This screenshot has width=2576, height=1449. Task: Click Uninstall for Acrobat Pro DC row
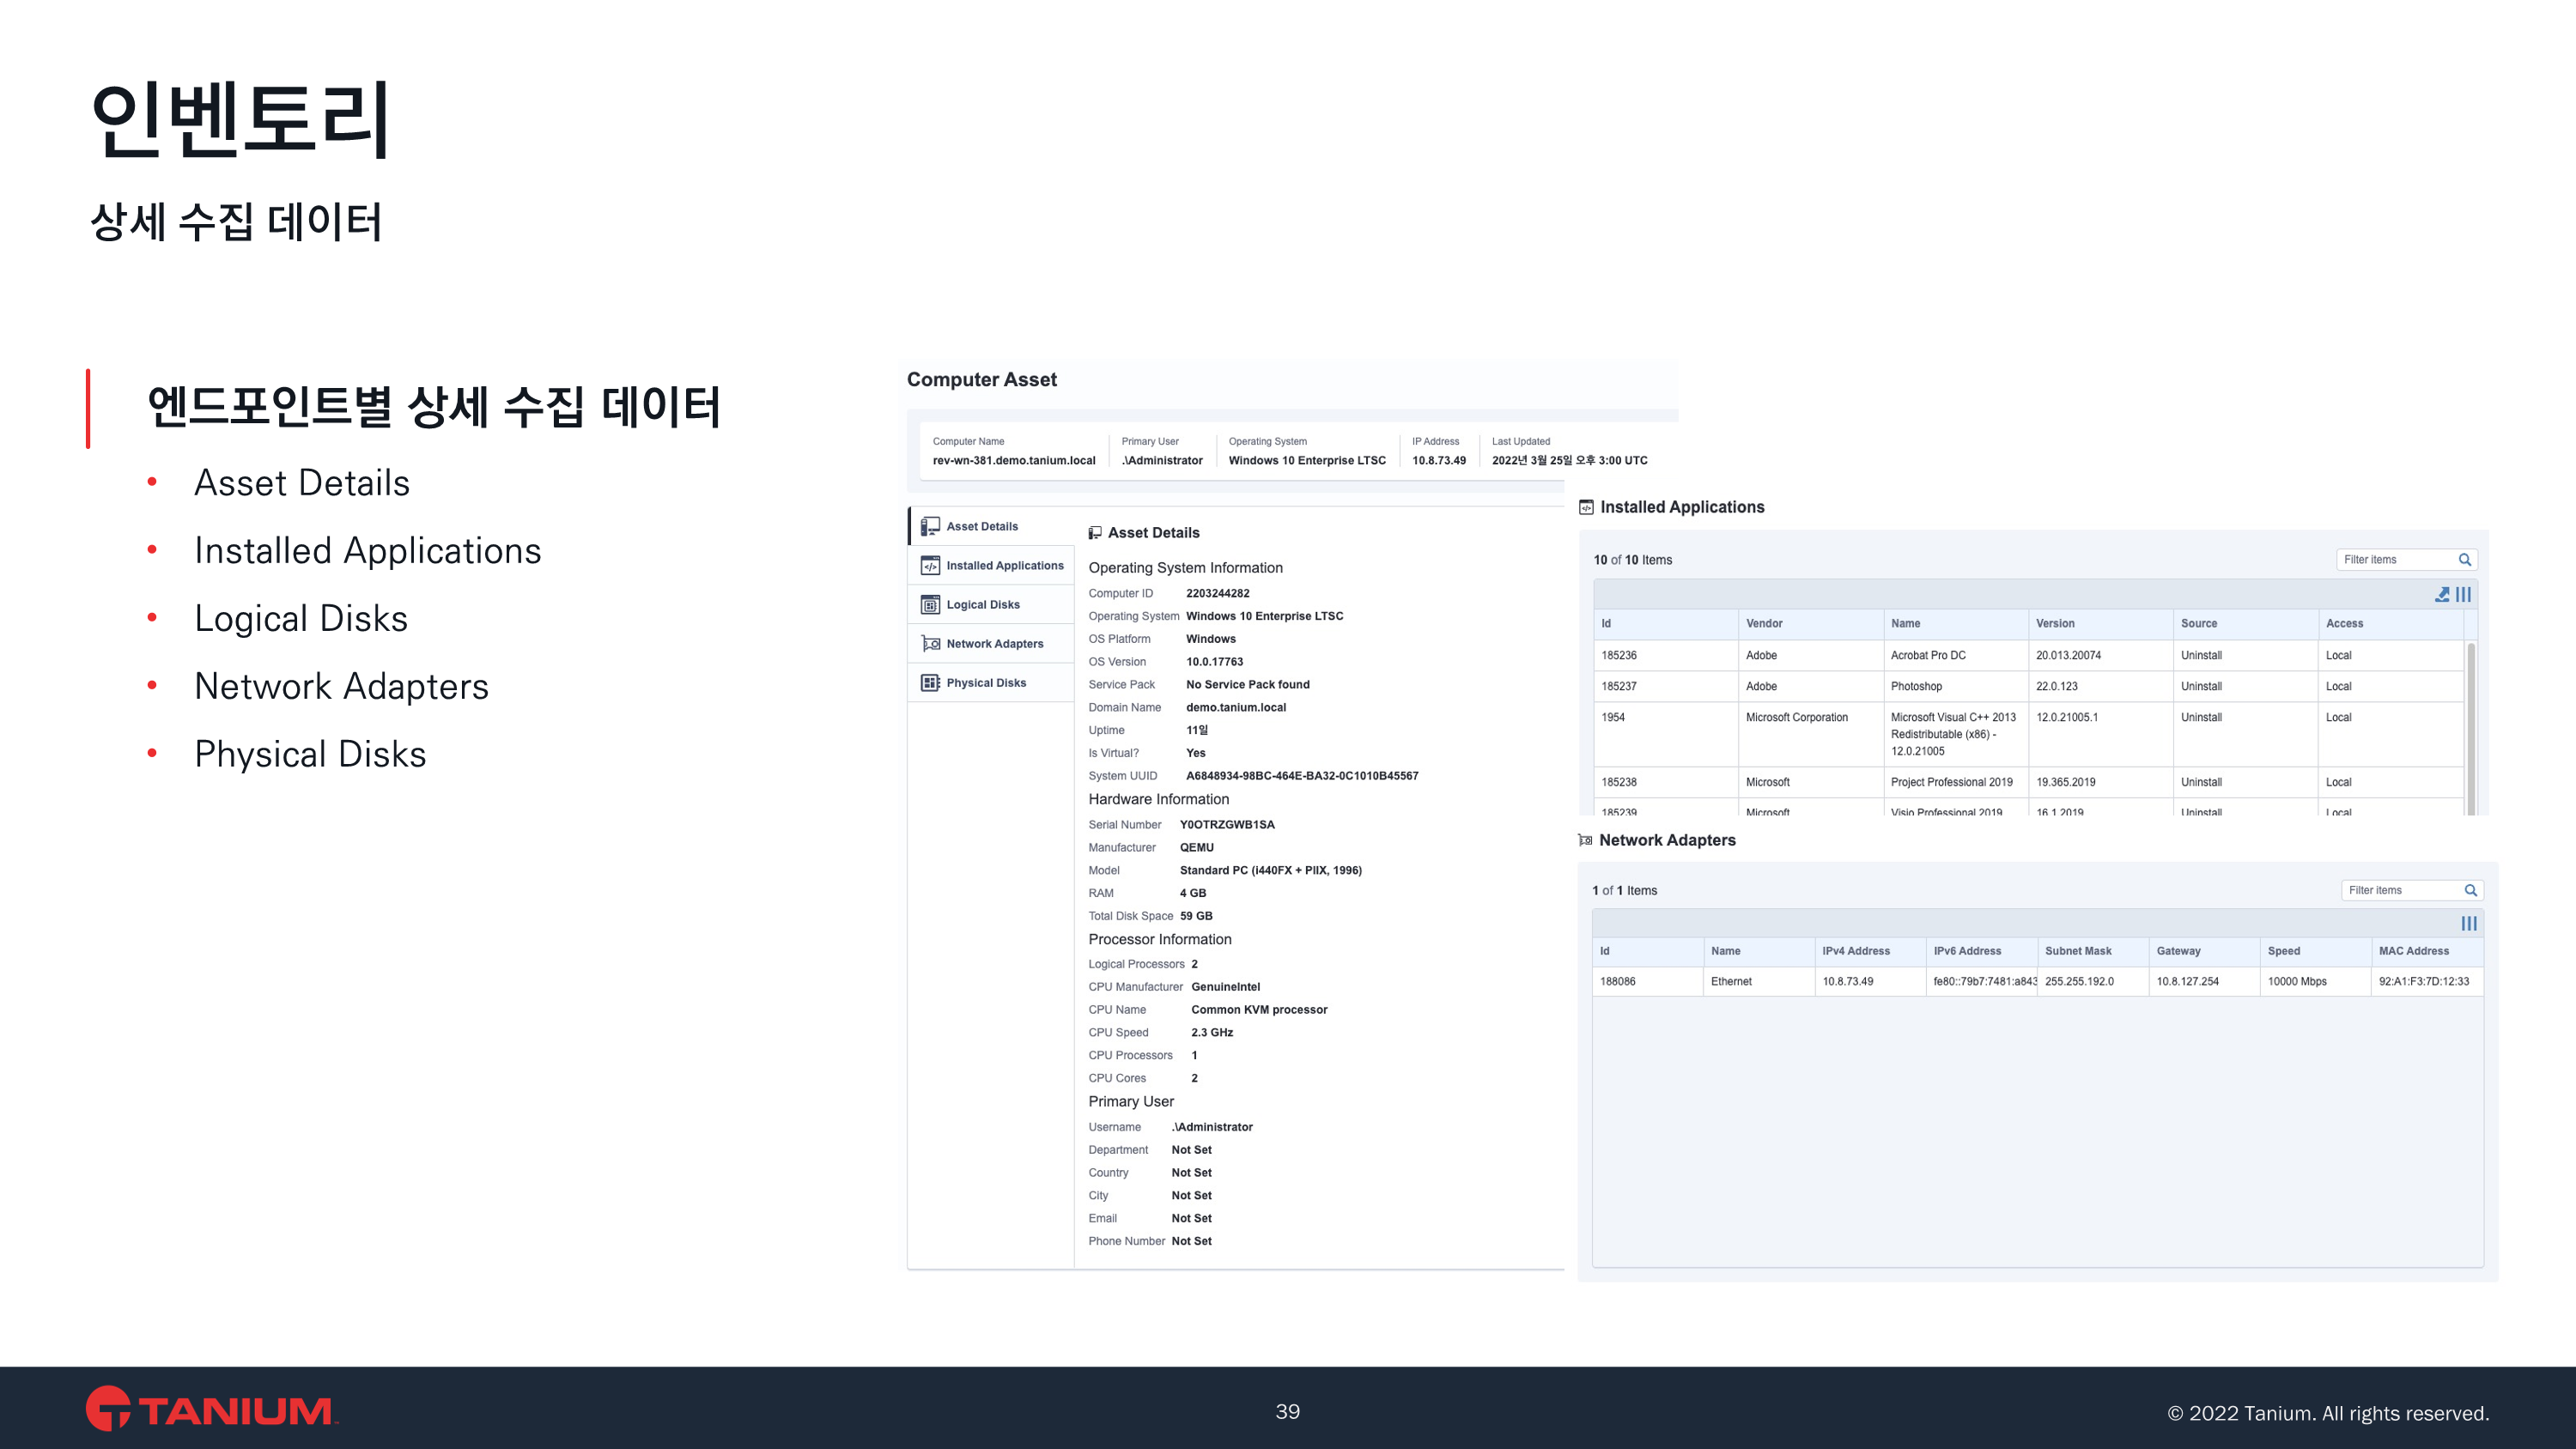2201,655
